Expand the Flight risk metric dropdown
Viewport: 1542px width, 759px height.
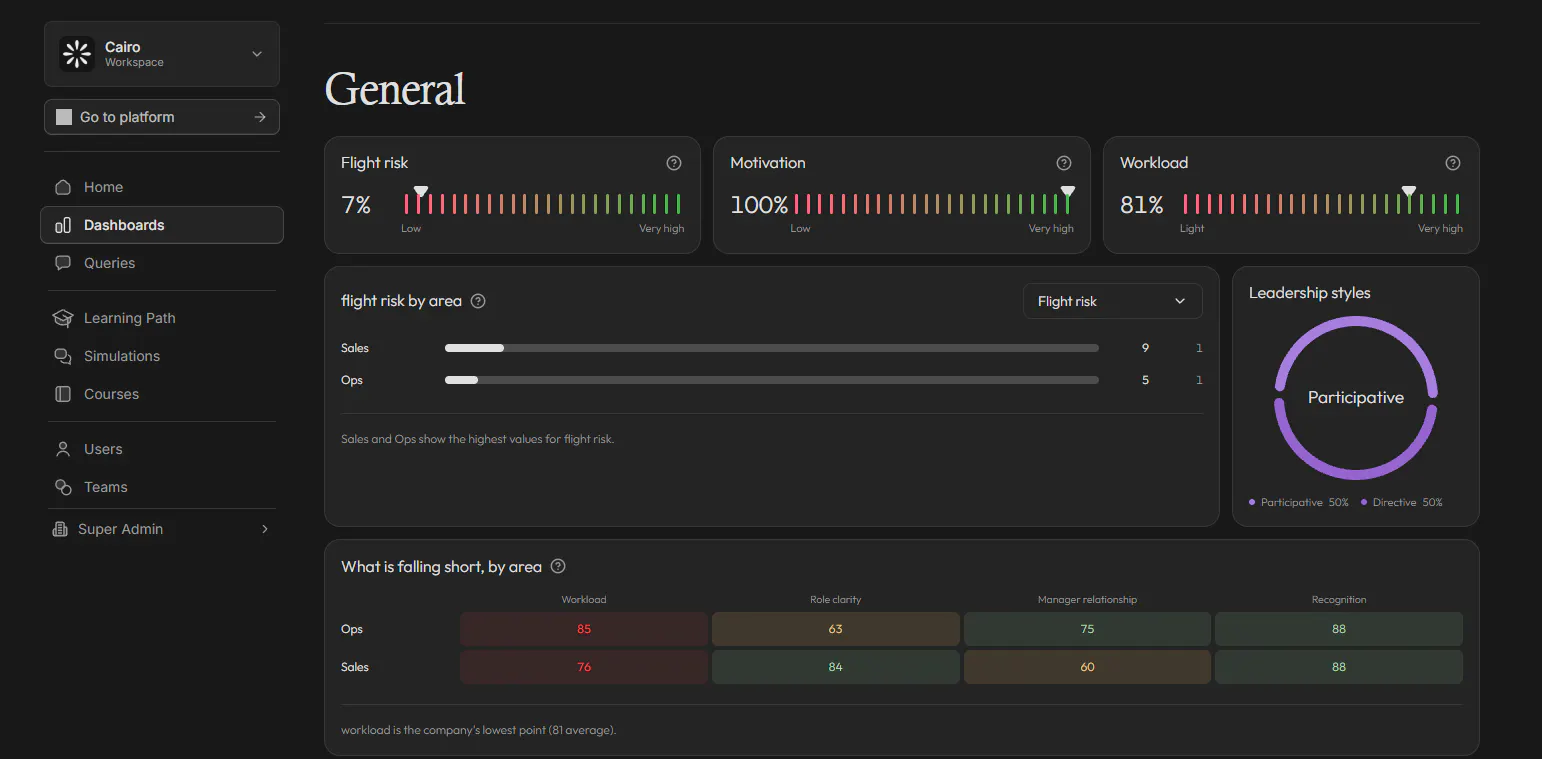[1112, 301]
